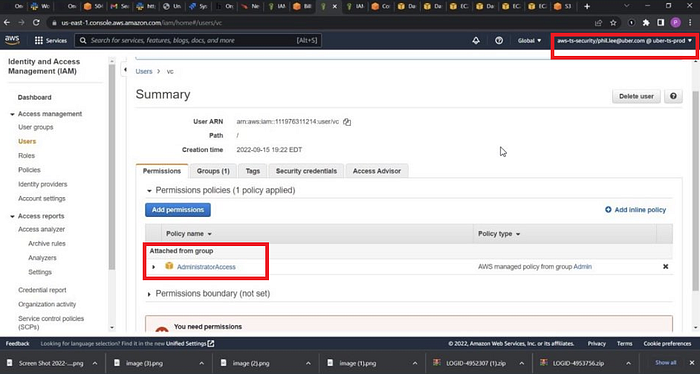Click the browser reload icon

(x=36, y=22)
